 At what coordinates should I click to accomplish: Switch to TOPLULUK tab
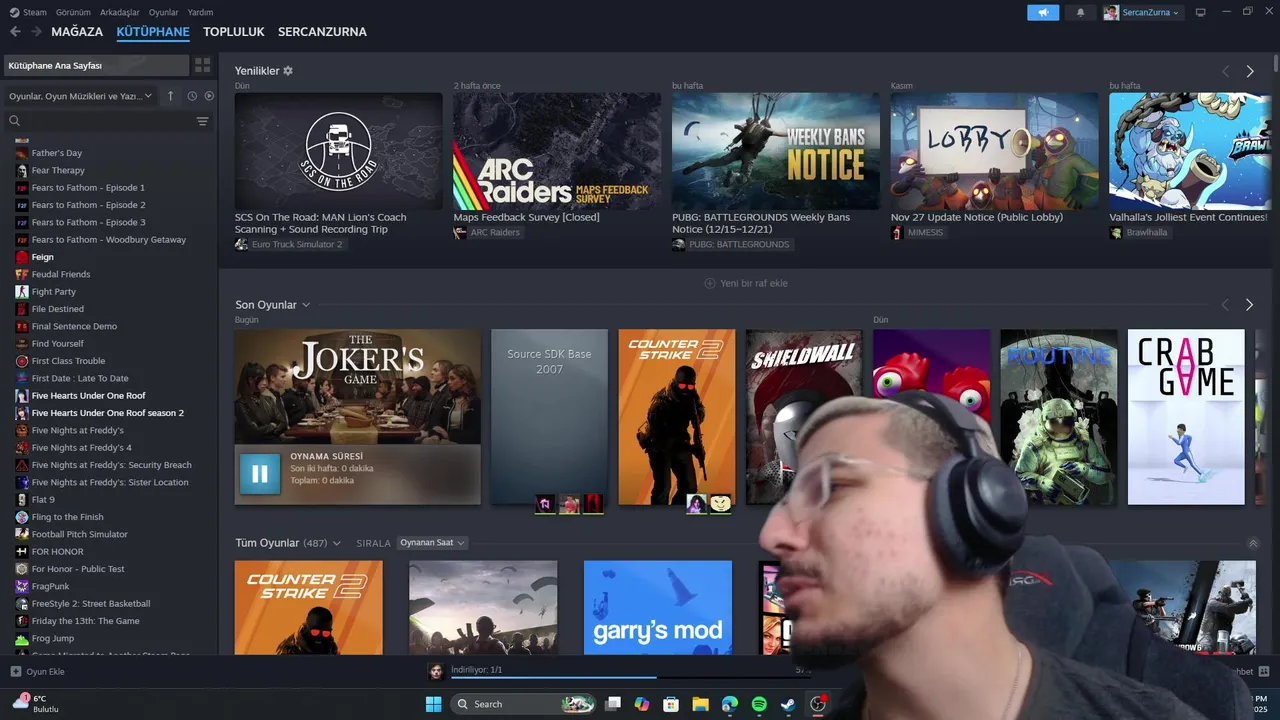233,32
